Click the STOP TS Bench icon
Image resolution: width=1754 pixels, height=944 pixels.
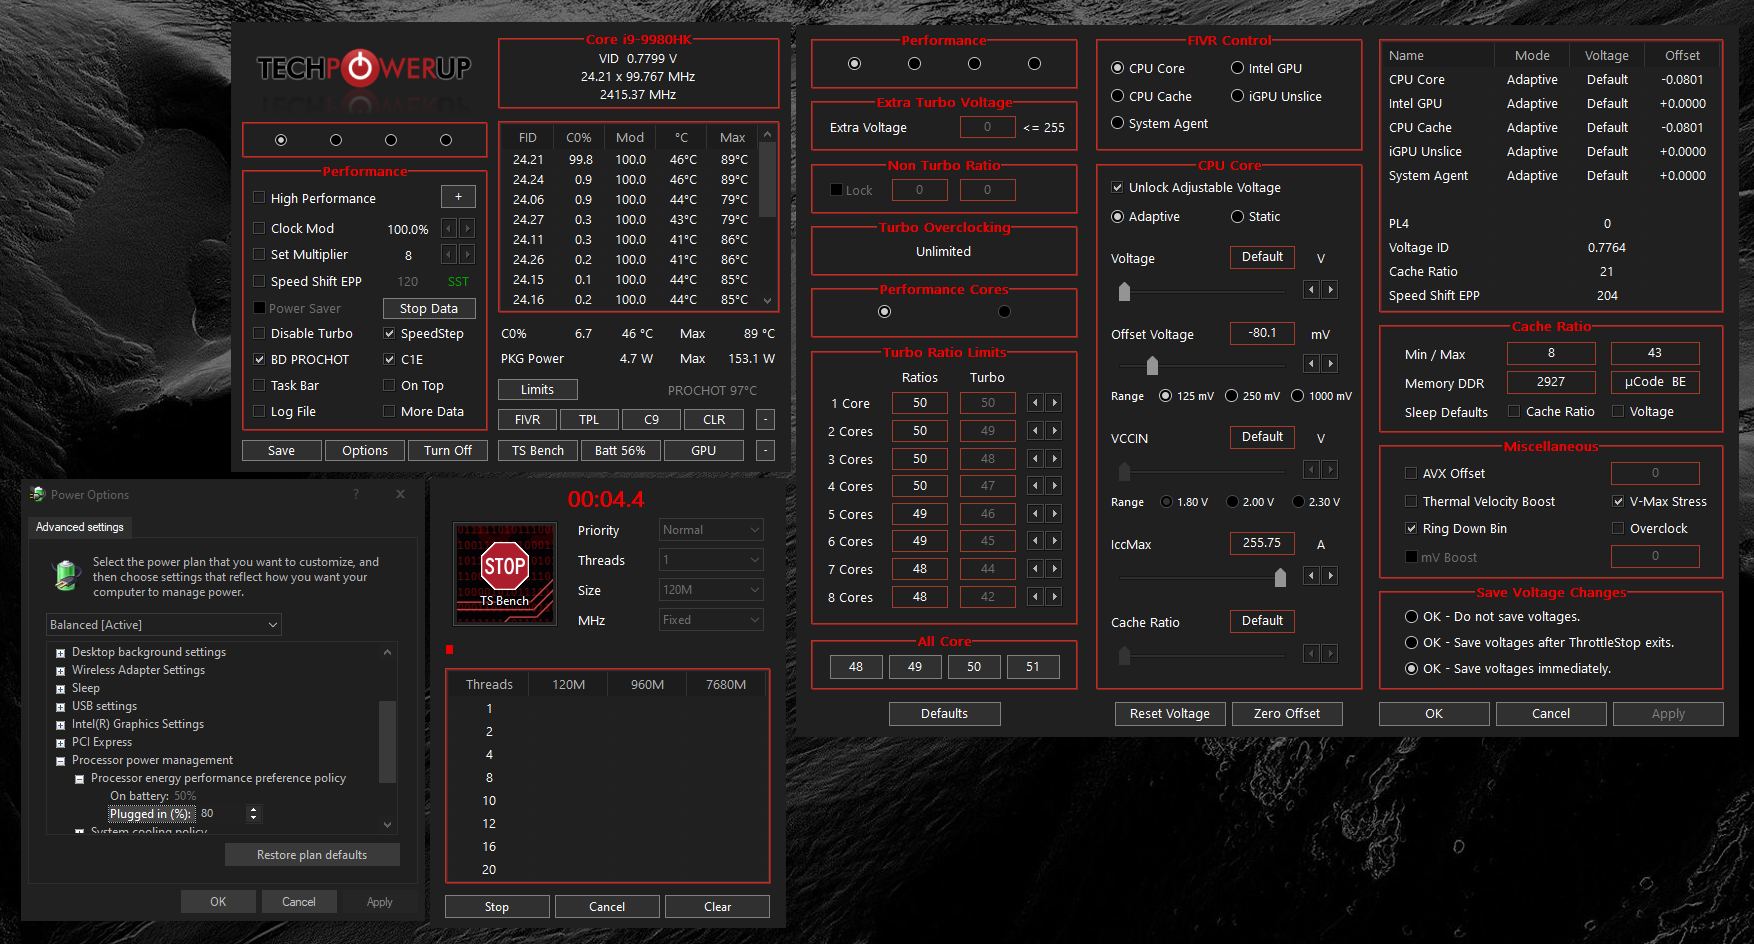pos(505,573)
